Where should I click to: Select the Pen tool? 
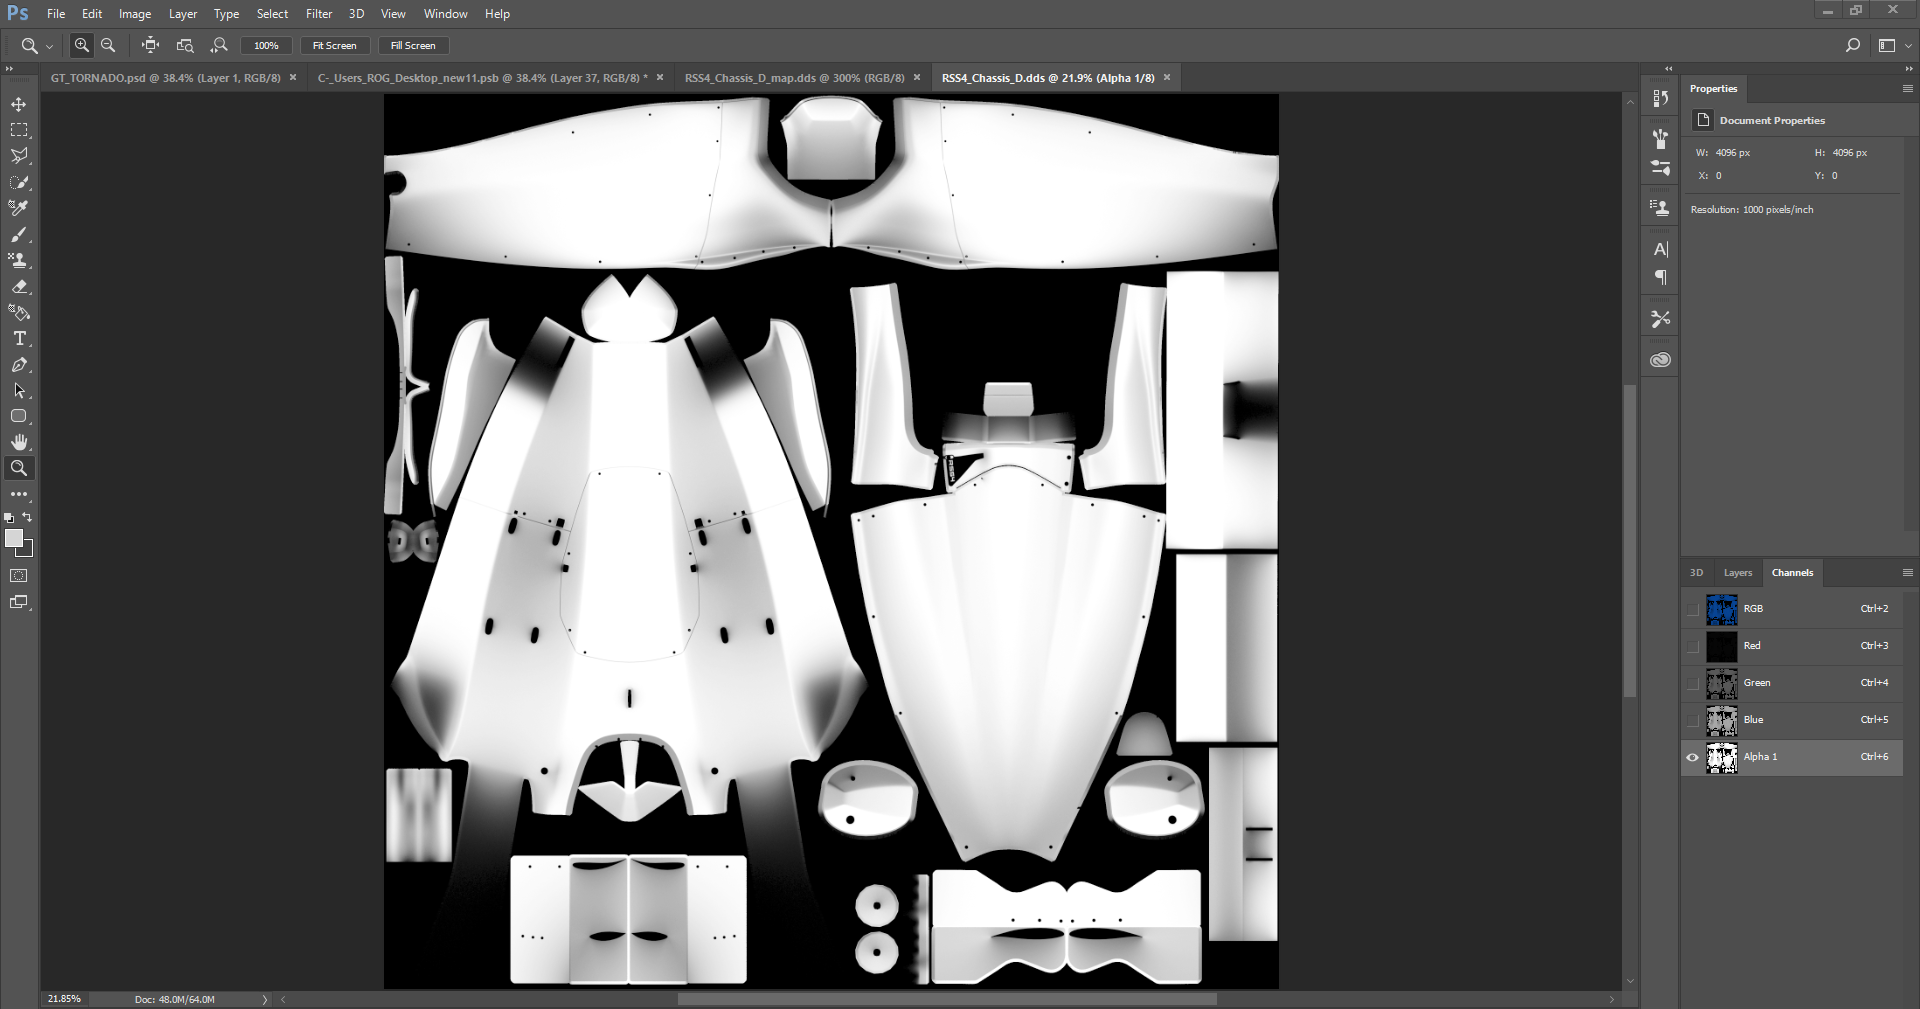[x=19, y=364]
